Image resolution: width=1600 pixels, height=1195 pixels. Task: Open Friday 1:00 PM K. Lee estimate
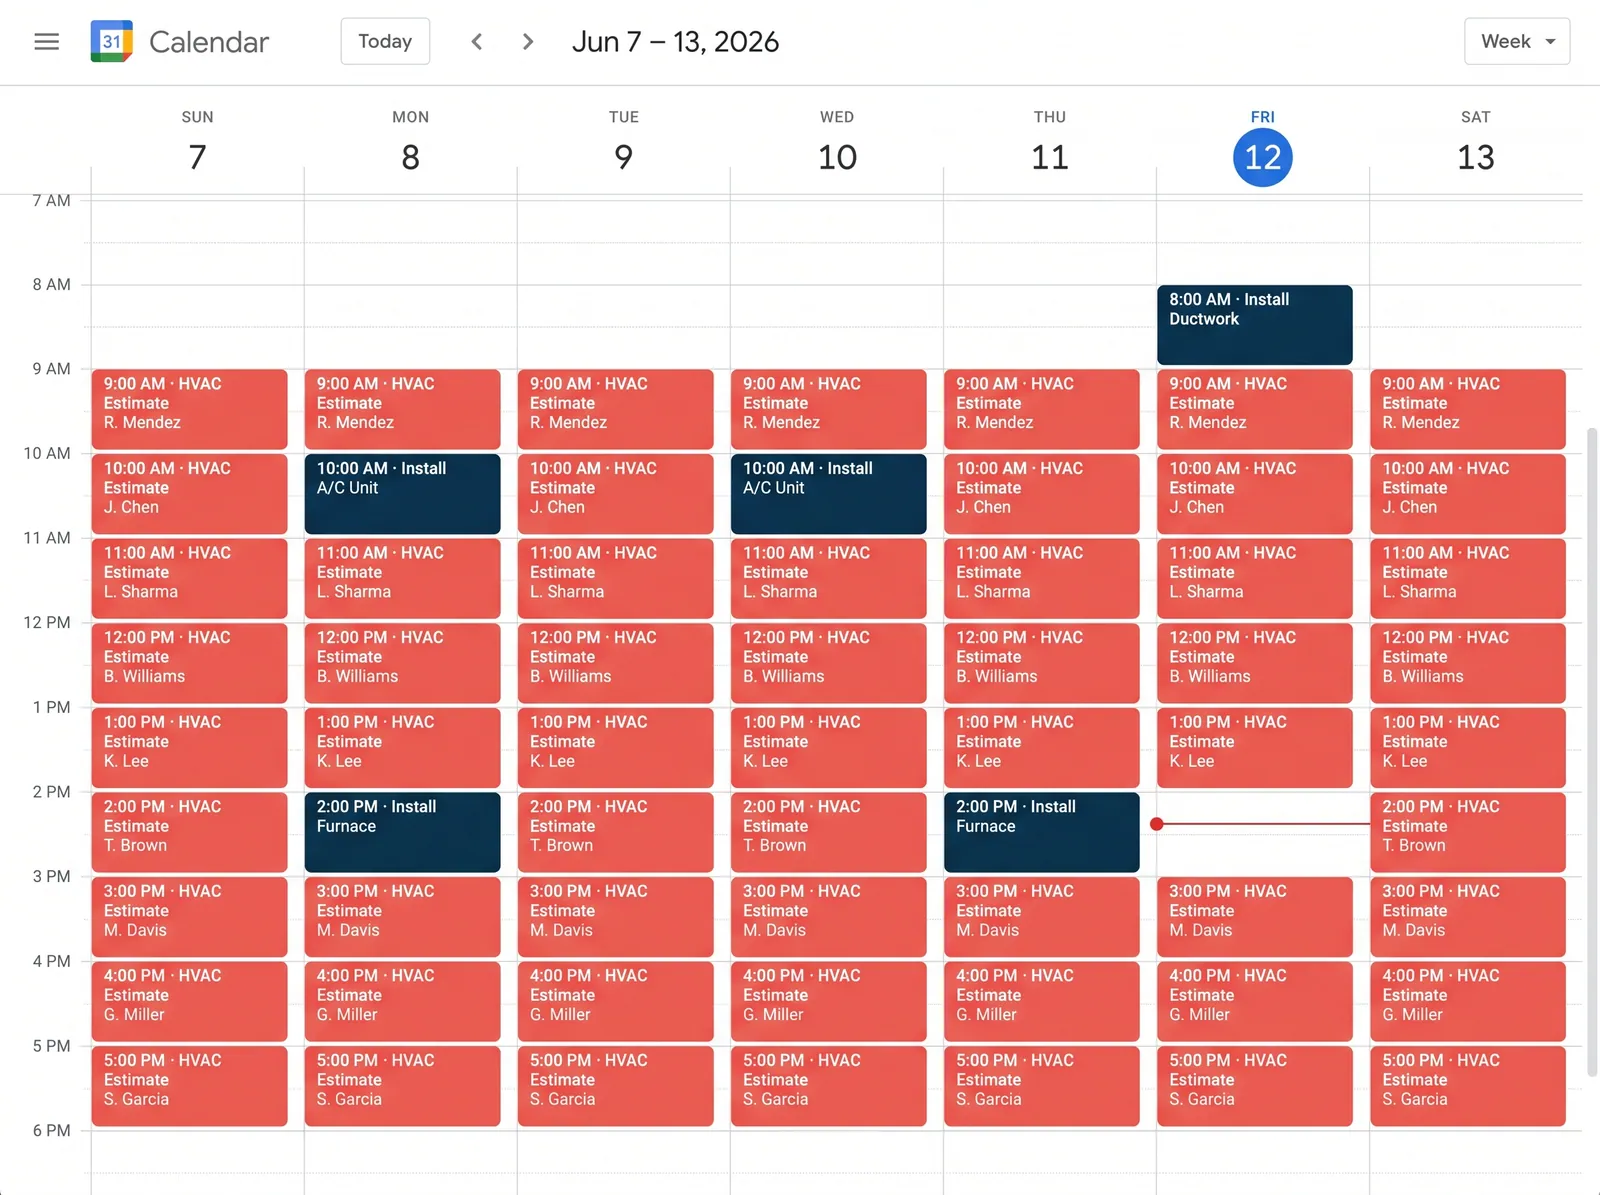point(1255,748)
